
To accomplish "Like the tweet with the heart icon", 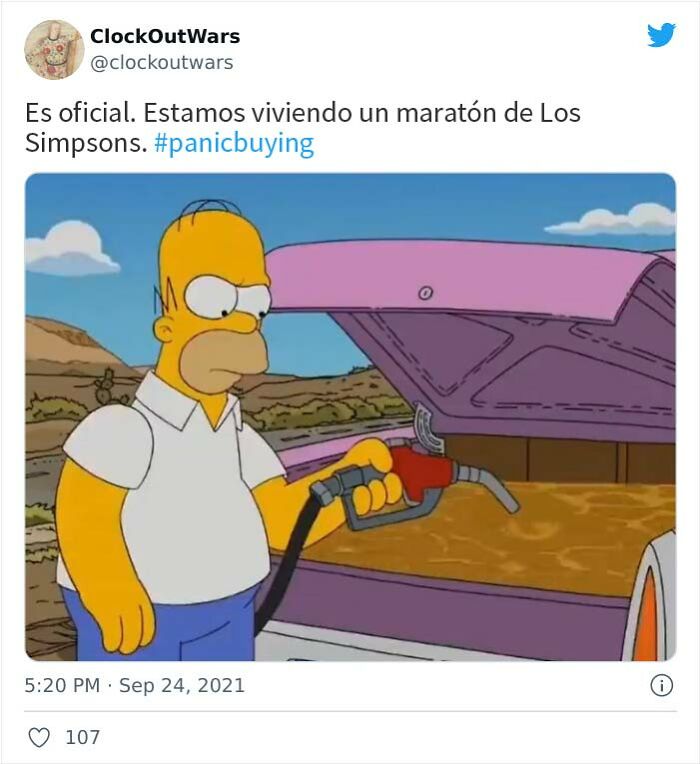I will click(39, 737).
